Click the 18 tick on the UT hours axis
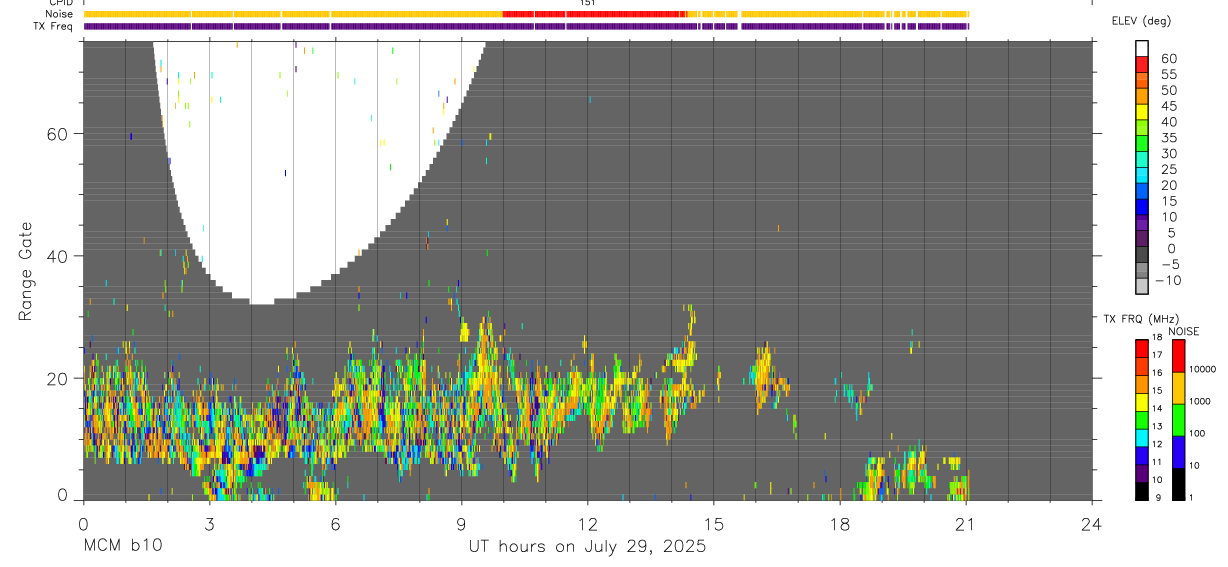 839,524
